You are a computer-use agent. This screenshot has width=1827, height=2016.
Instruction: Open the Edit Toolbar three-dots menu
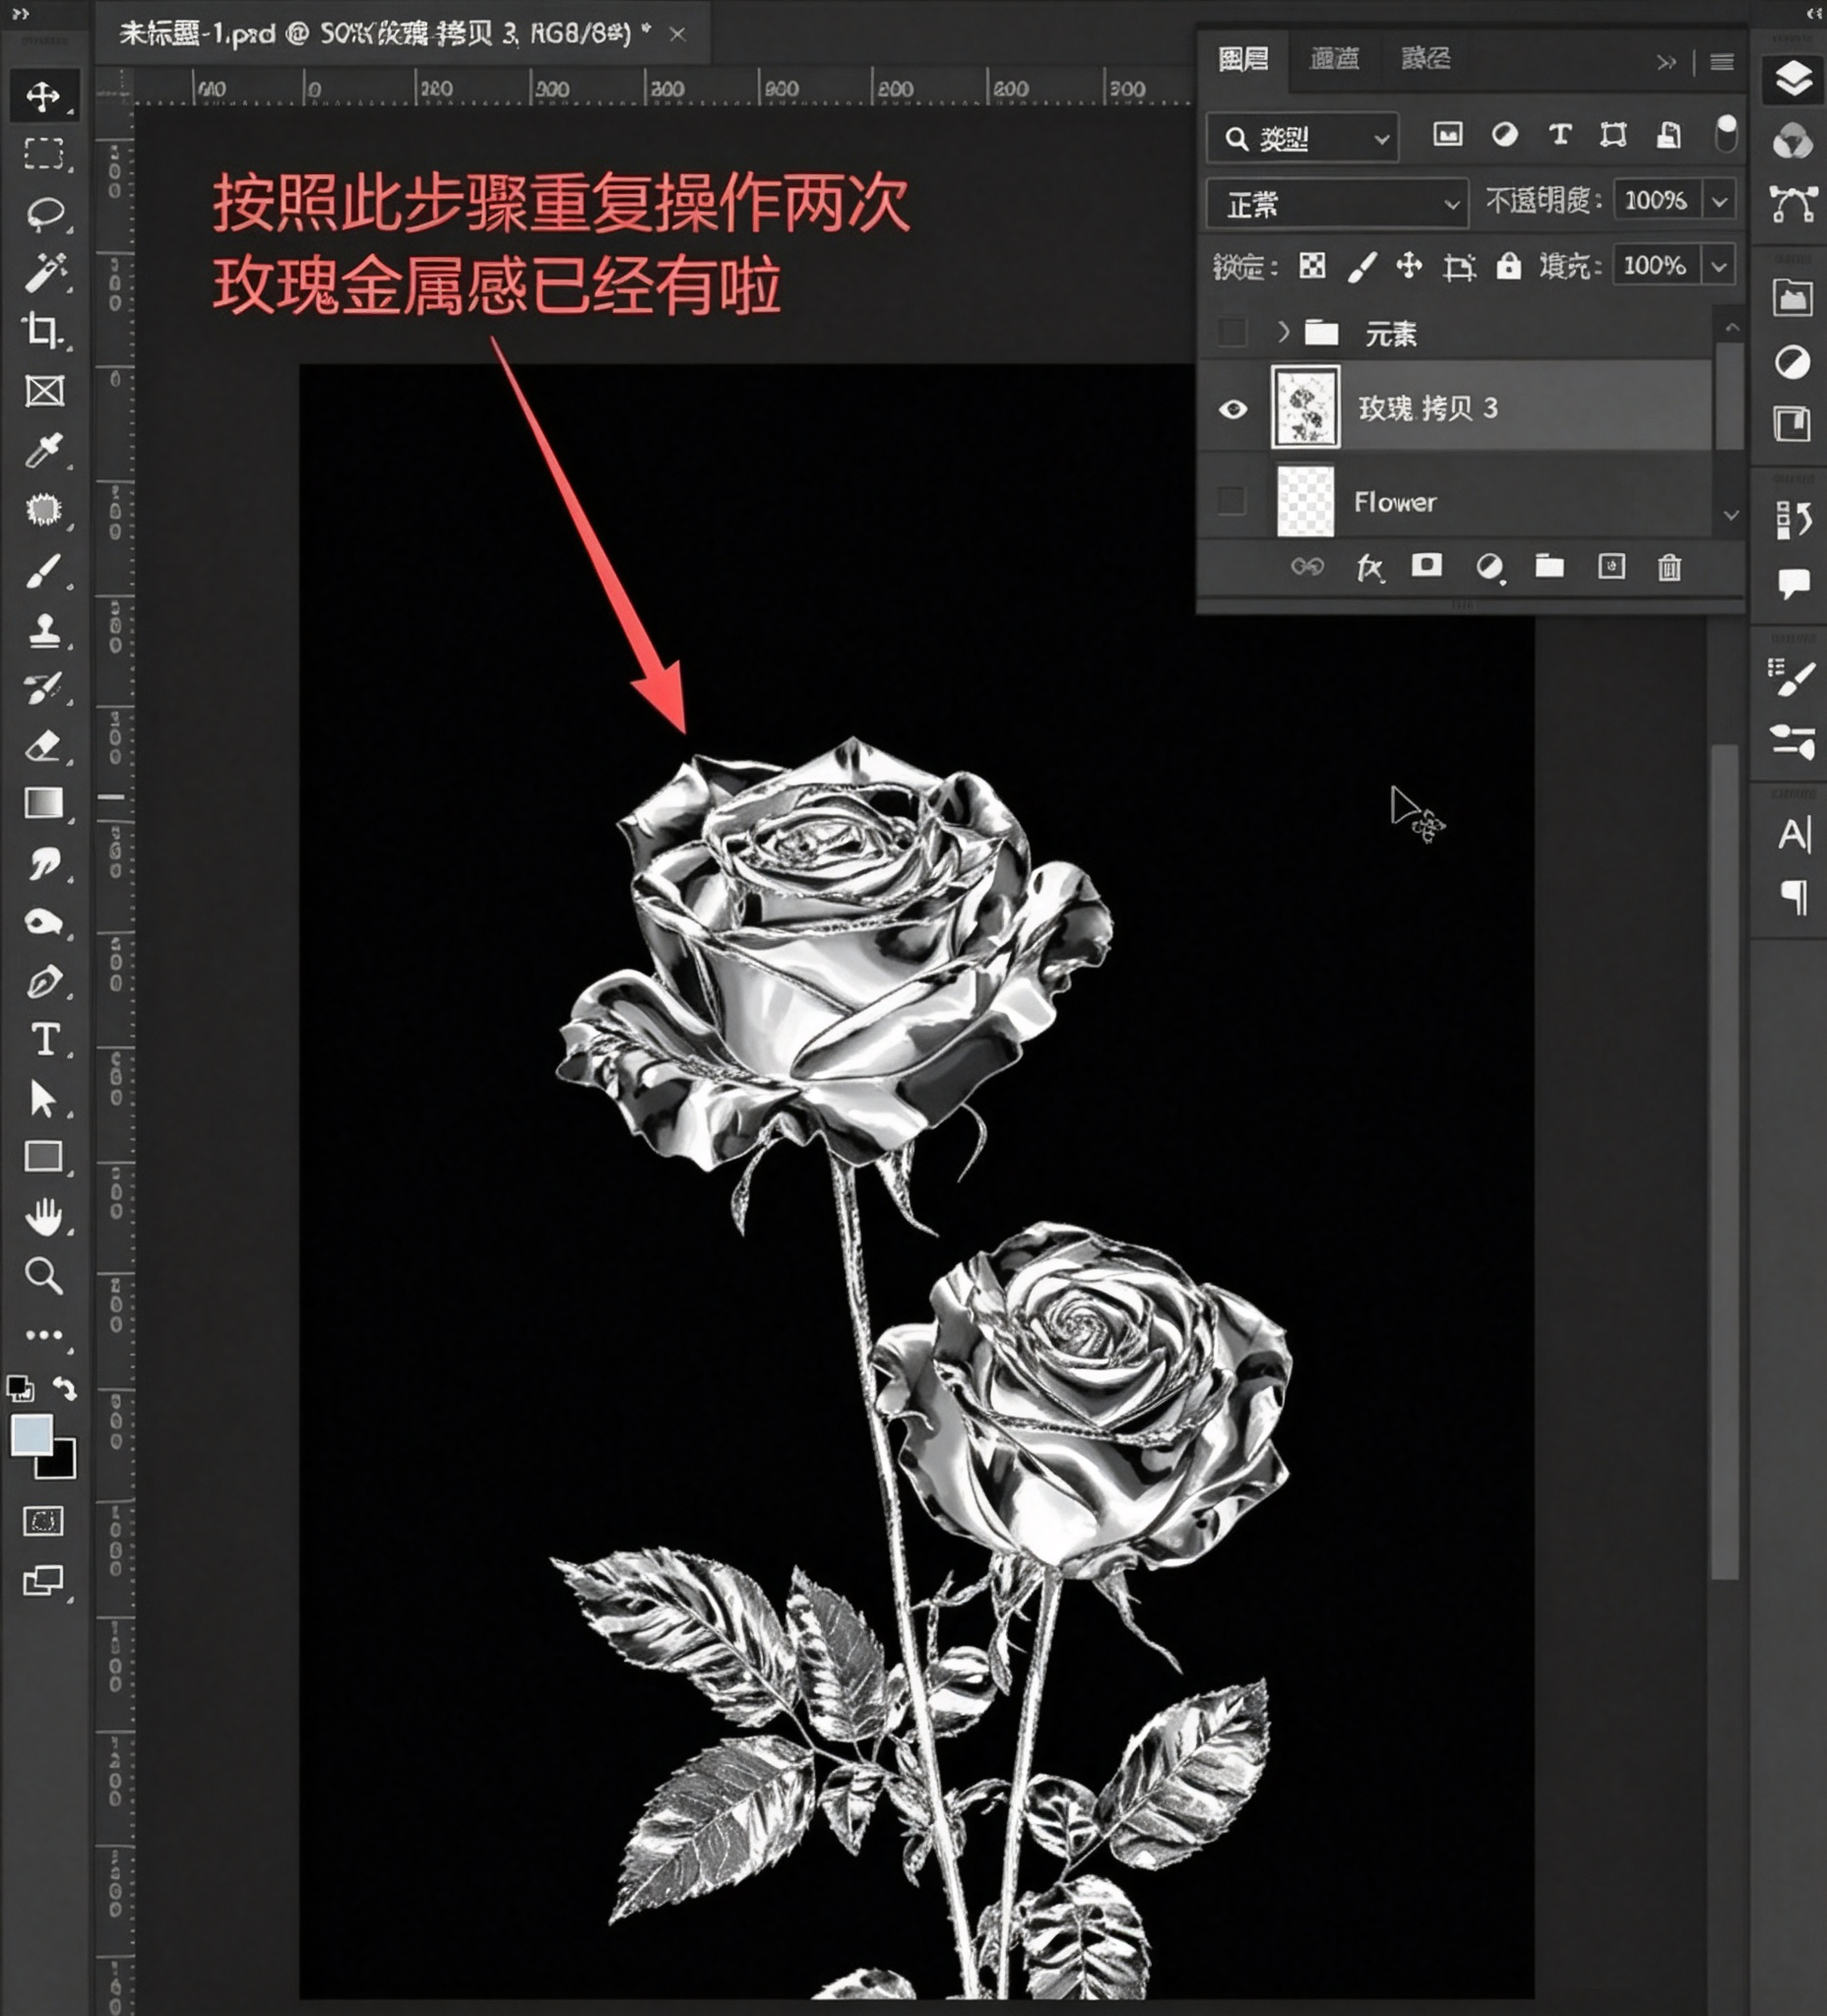click(x=43, y=1335)
